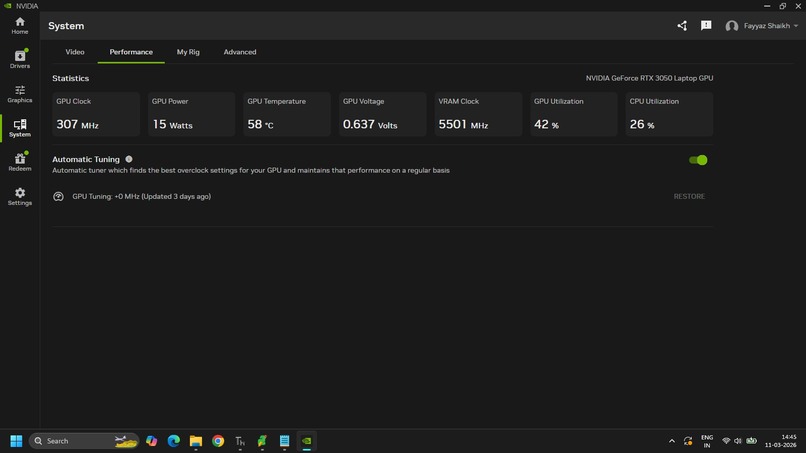806x453 pixels.
Task: Open the Notepad-style blue taskbar icon
Action: 284,441
